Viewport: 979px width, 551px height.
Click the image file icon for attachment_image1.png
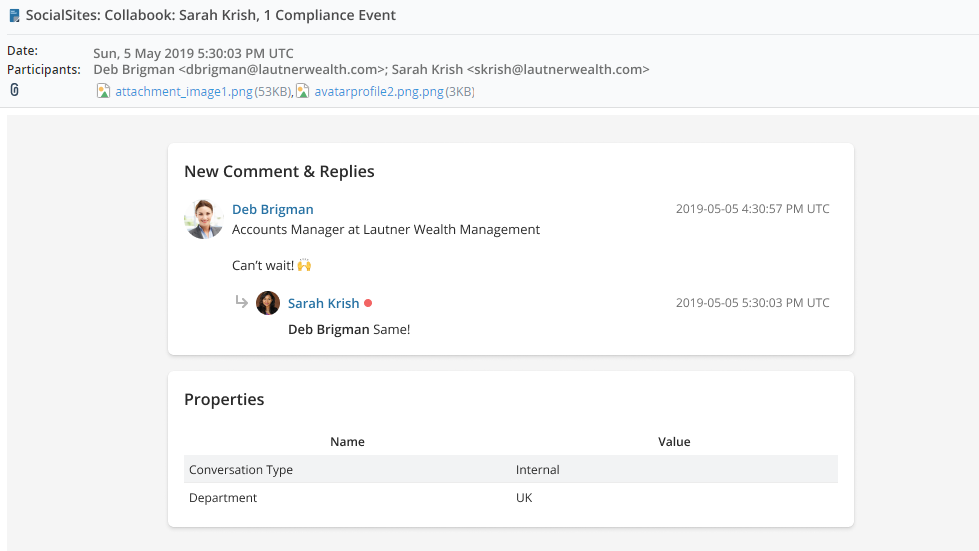pyautogui.click(x=103, y=91)
